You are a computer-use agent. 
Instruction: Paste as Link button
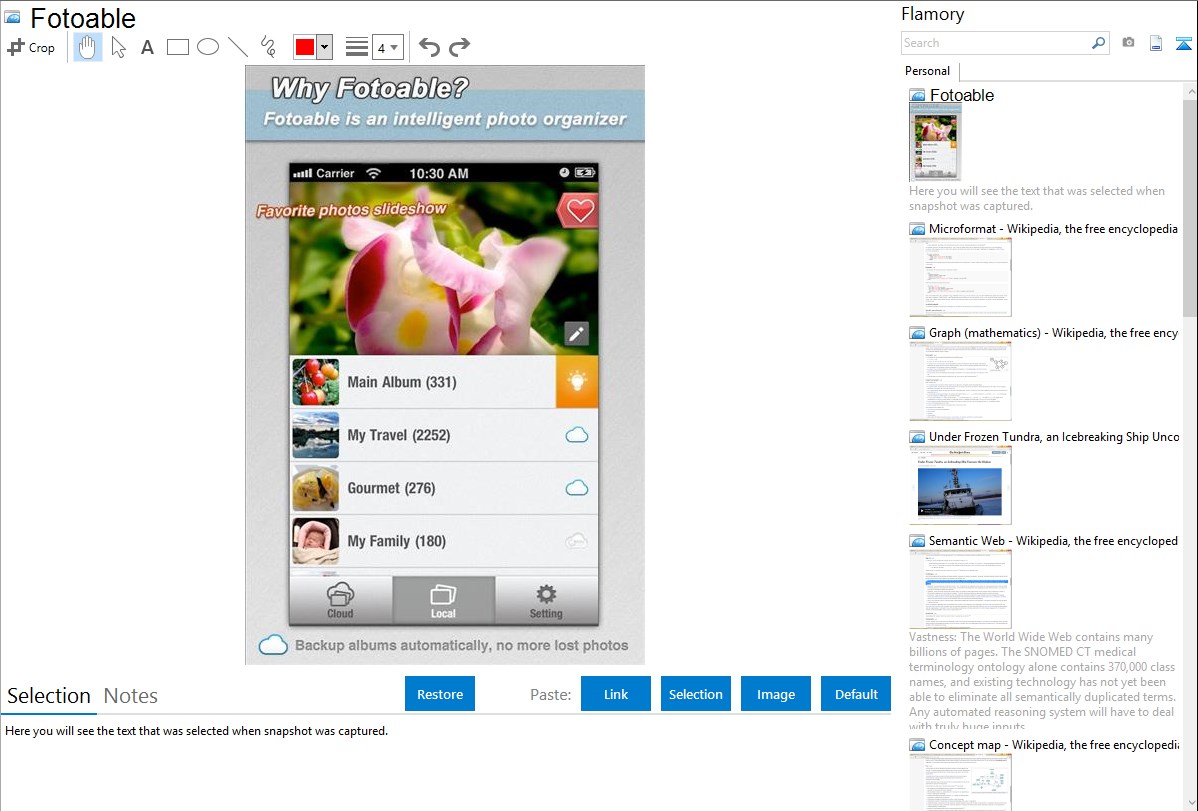[x=616, y=694]
